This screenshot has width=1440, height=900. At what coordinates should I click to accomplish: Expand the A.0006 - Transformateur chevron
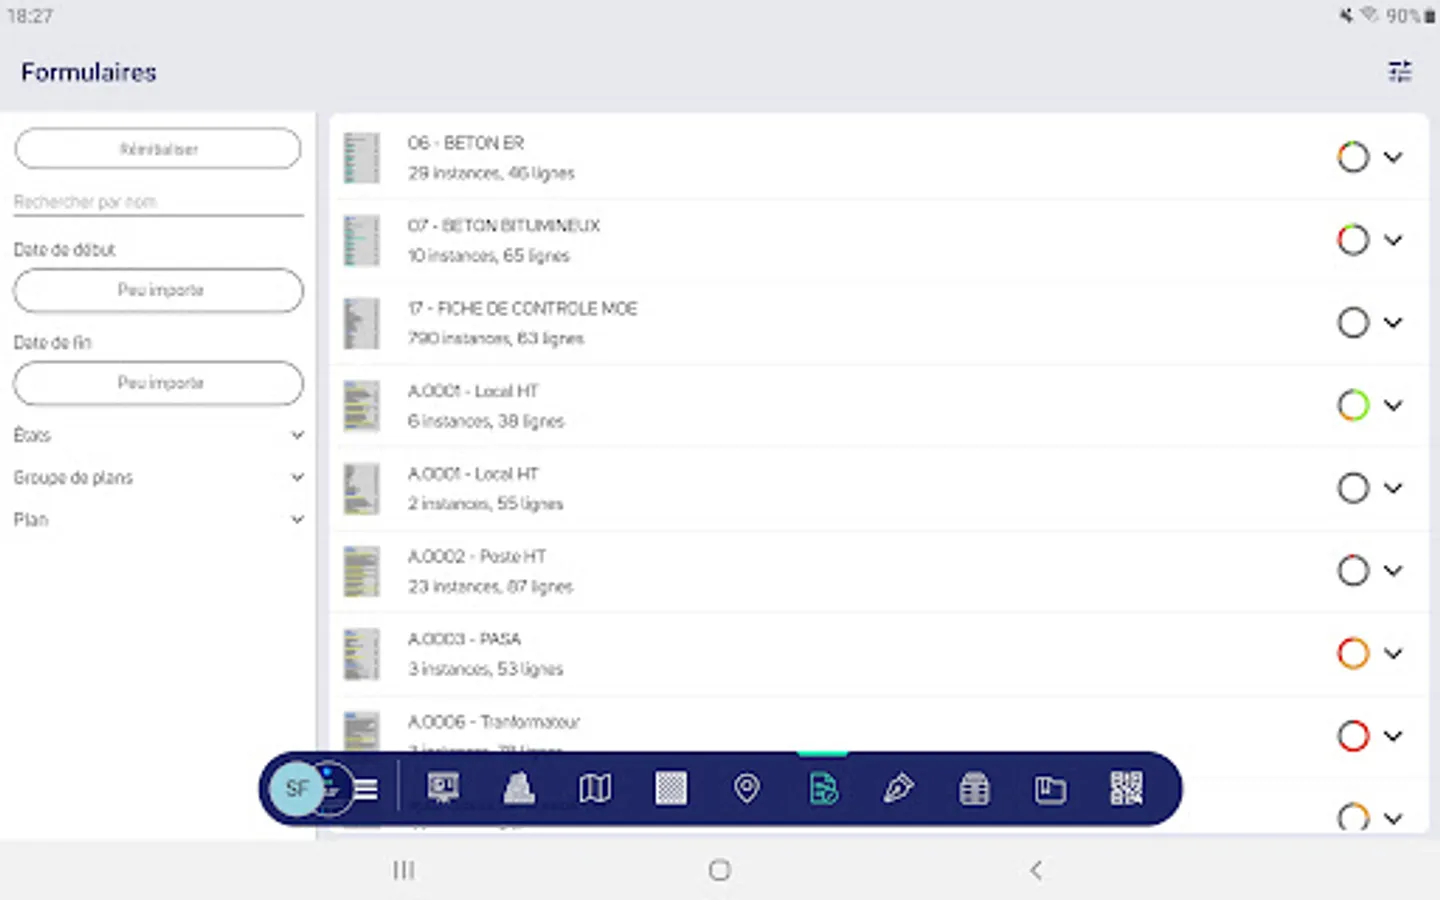pos(1393,736)
